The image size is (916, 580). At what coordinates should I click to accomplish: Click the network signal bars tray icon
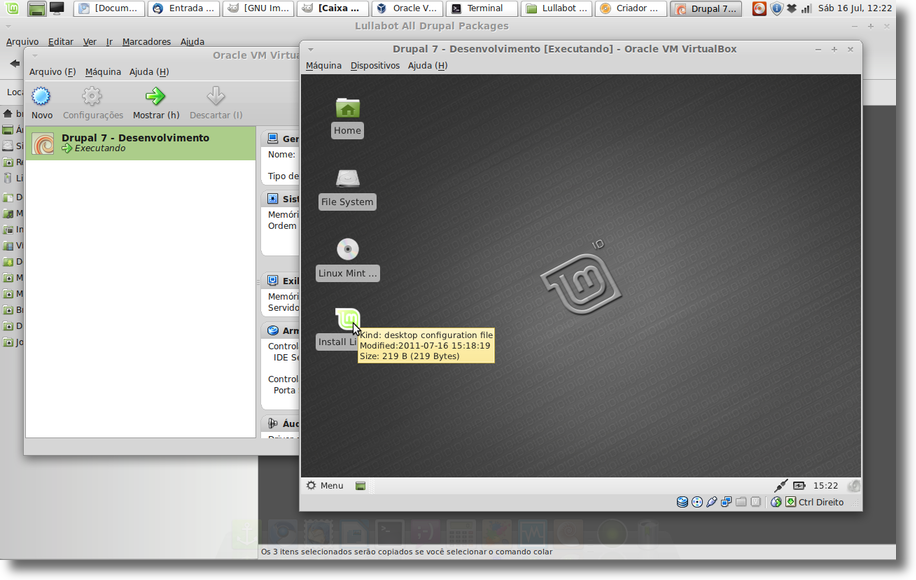pyautogui.click(x=806, y=8)
